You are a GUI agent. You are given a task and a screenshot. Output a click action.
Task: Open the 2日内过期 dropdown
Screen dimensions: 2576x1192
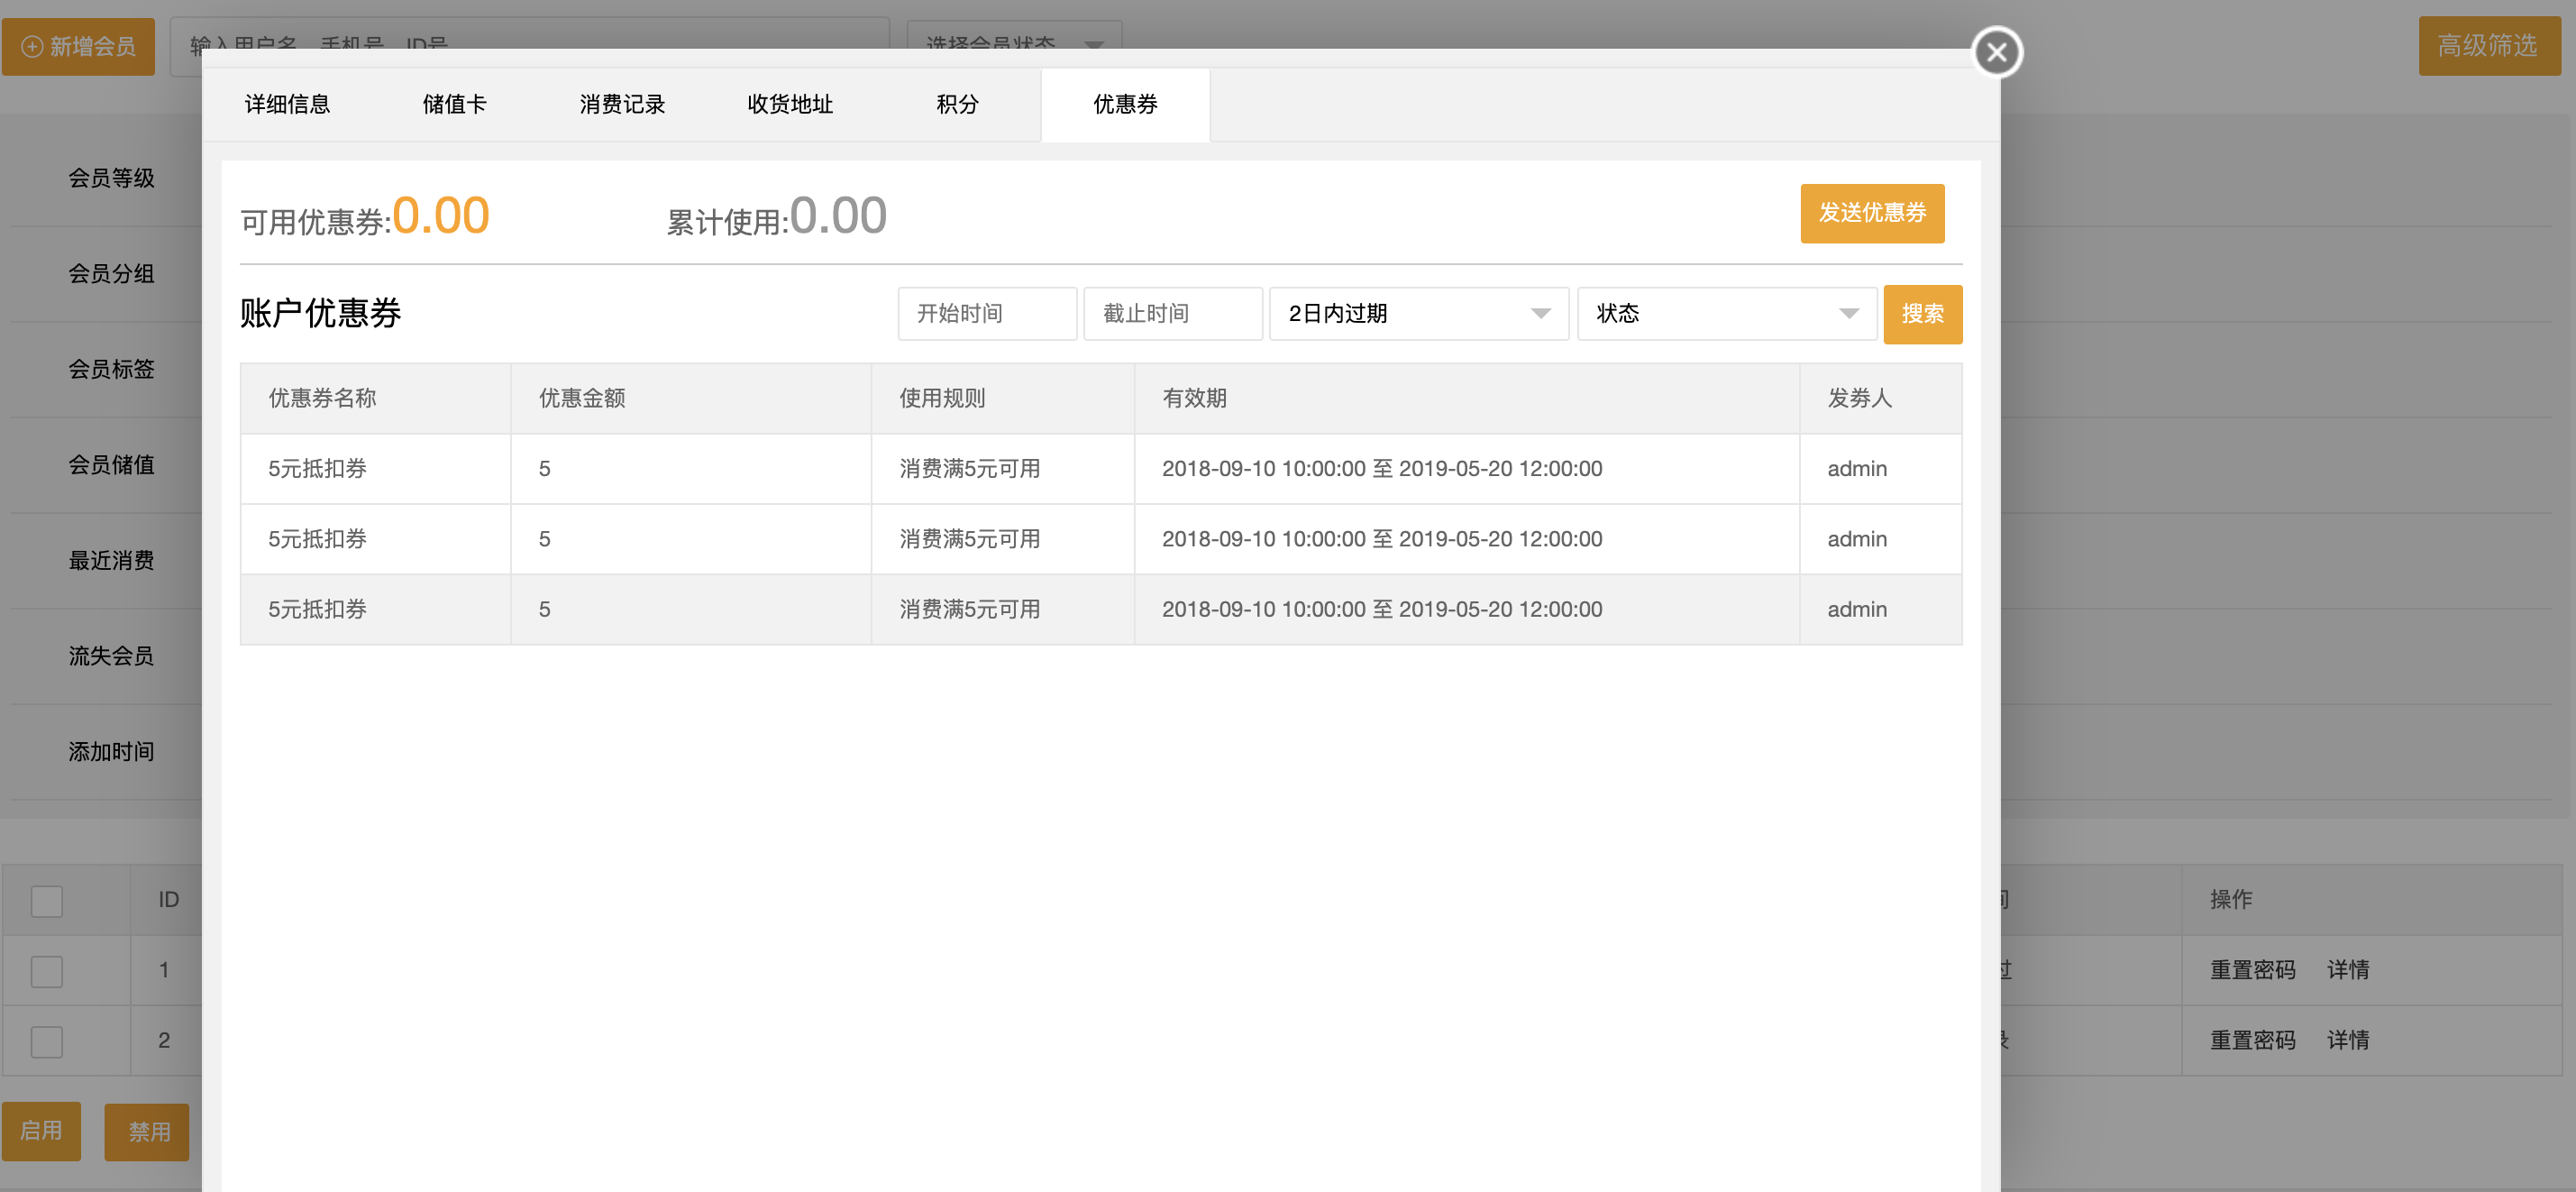1419,314
